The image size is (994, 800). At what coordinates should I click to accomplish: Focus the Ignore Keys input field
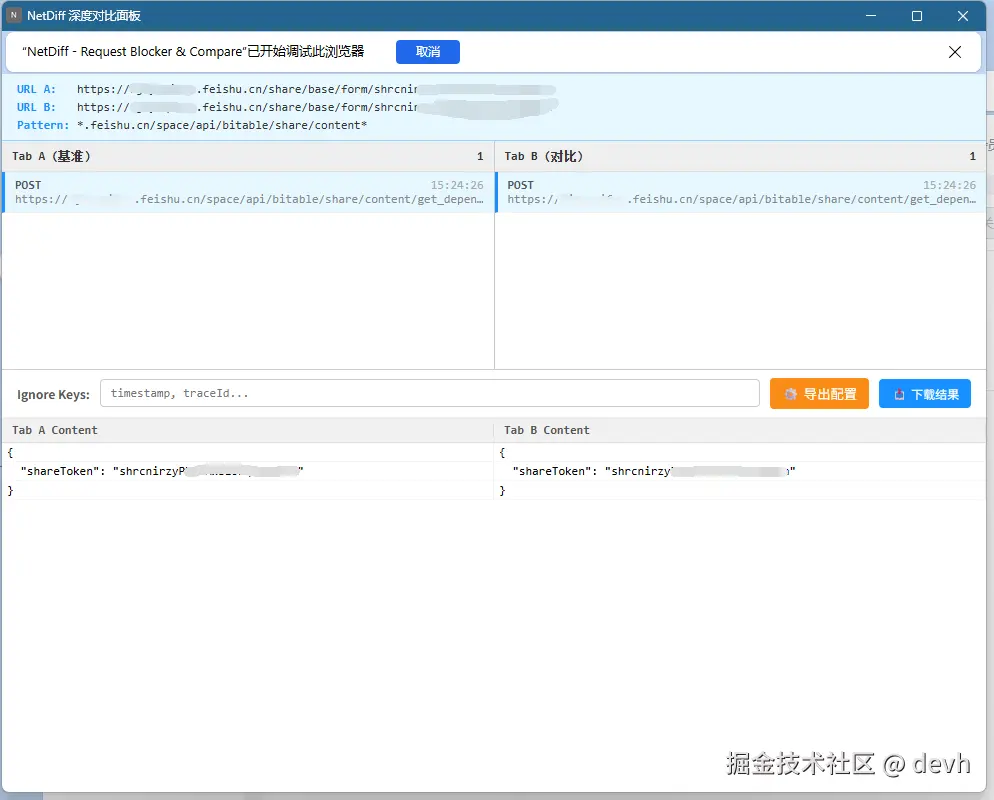(429, 394)
